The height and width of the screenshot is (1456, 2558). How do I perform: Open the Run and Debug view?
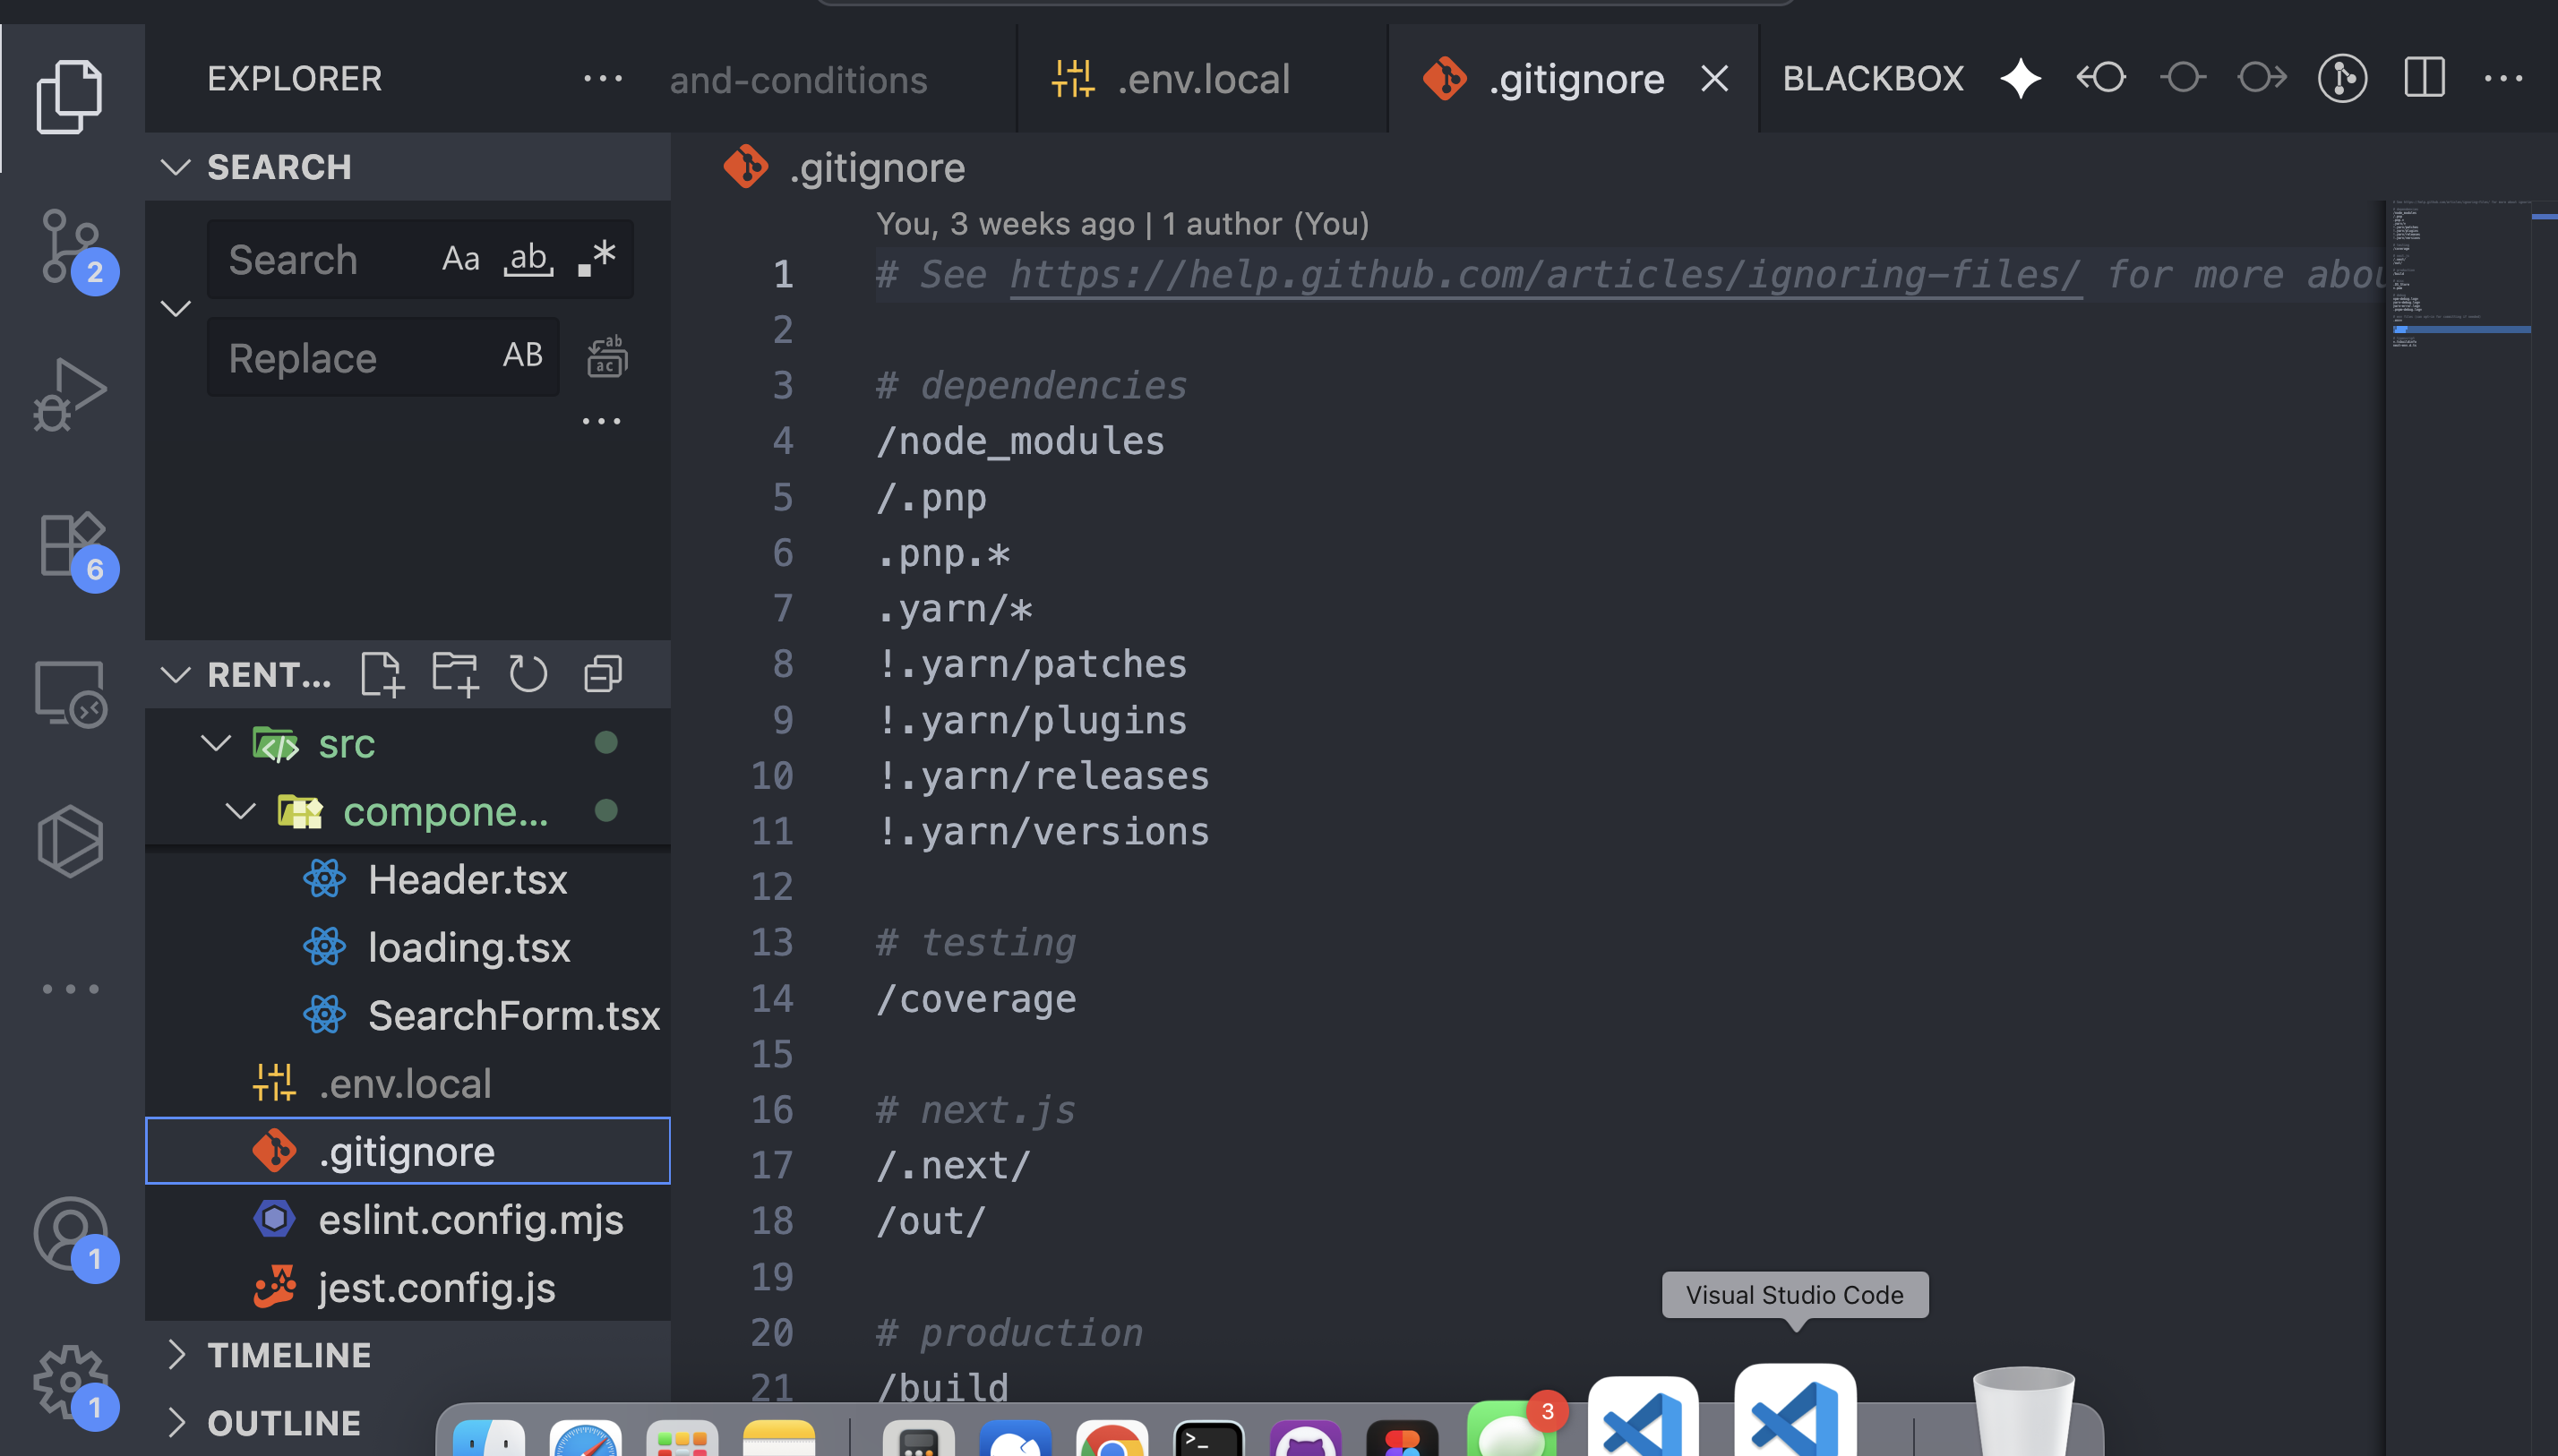click(x=70, y=394)
